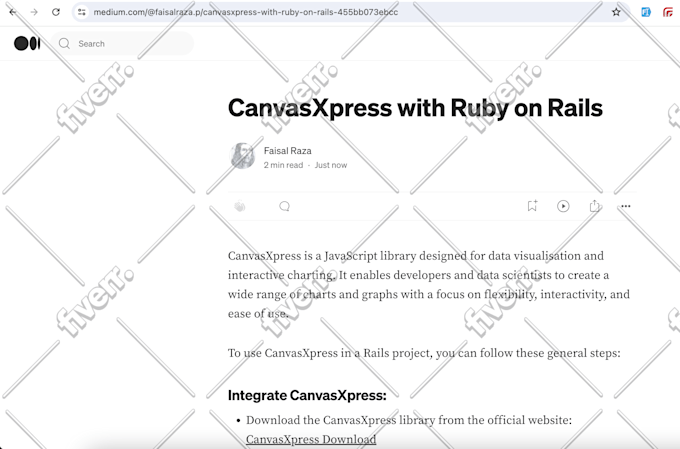Share the article with the share icon
This screenshot has height=449, width=680.
pos(594,206)
